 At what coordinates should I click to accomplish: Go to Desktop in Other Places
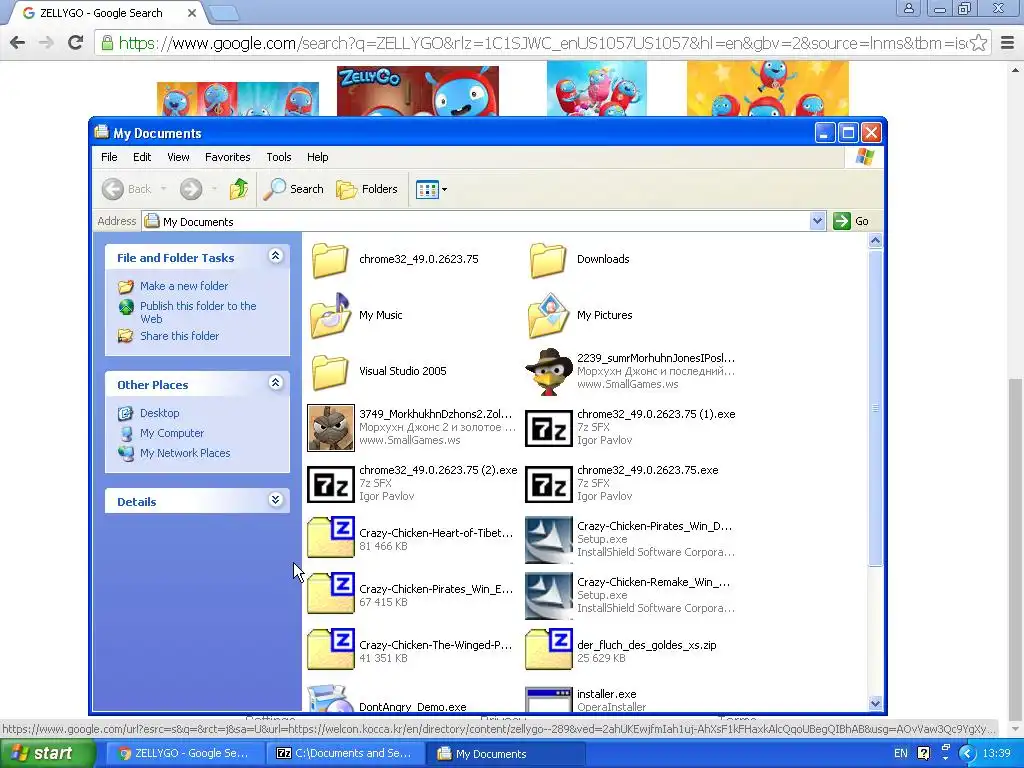click(159, 413)
